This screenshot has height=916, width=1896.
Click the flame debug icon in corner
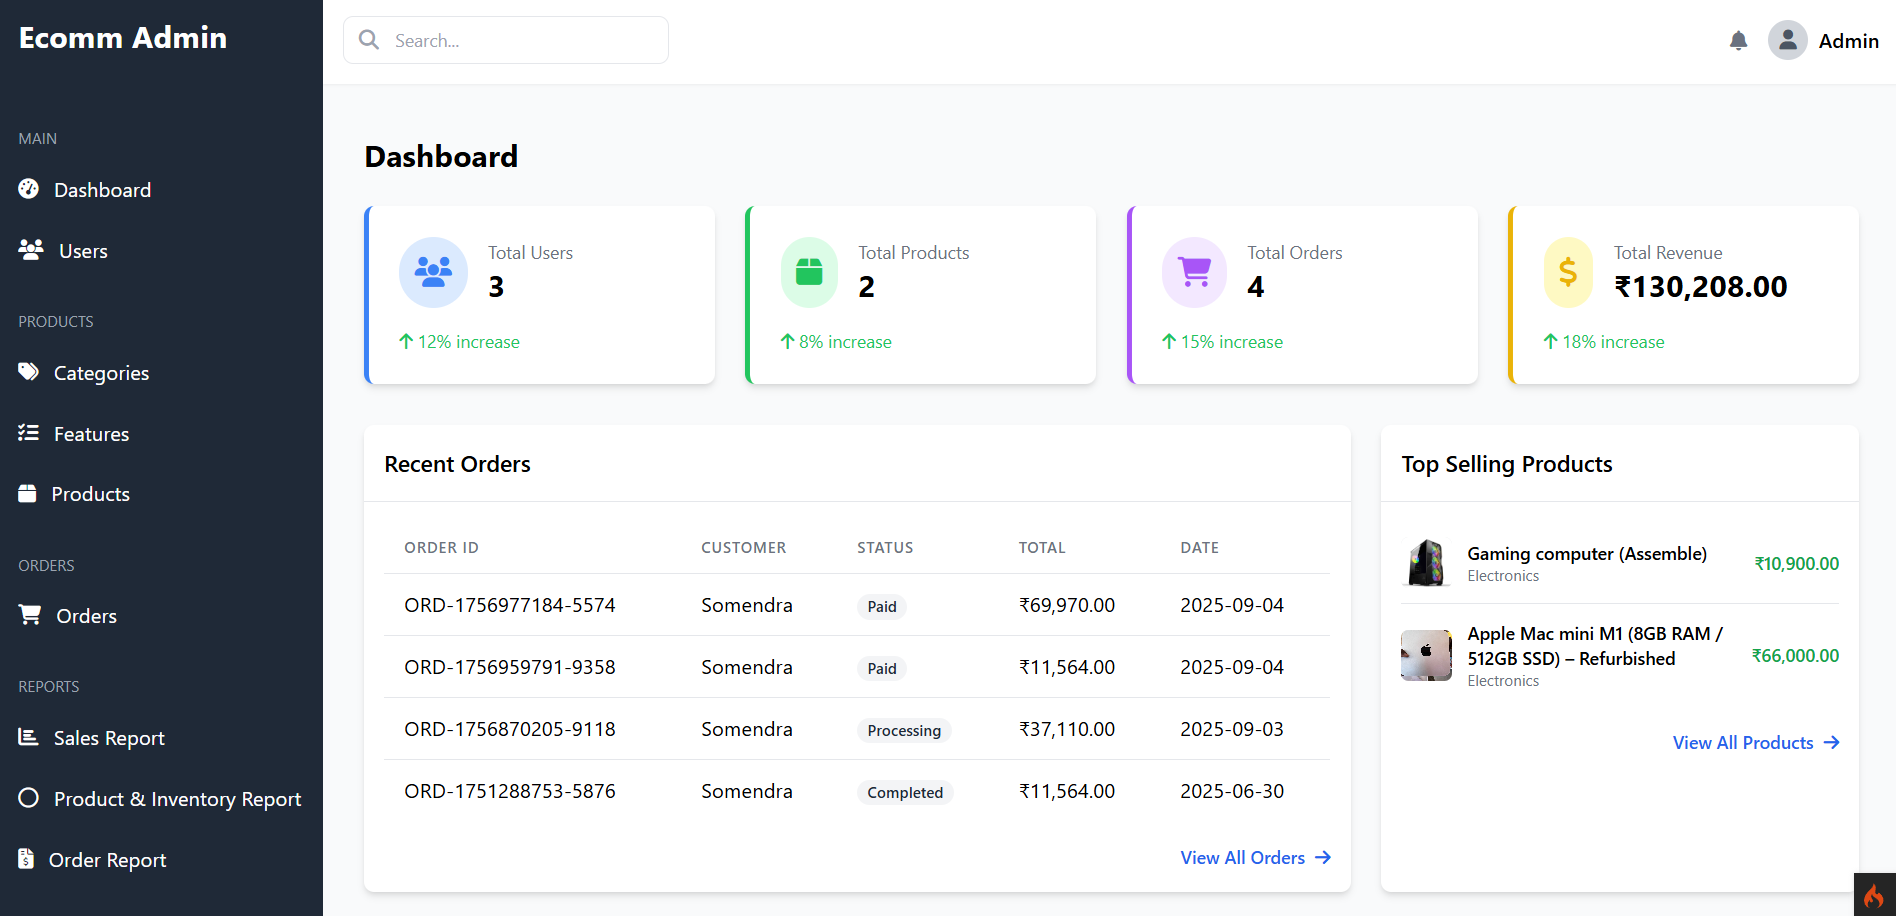point(1874,895)
